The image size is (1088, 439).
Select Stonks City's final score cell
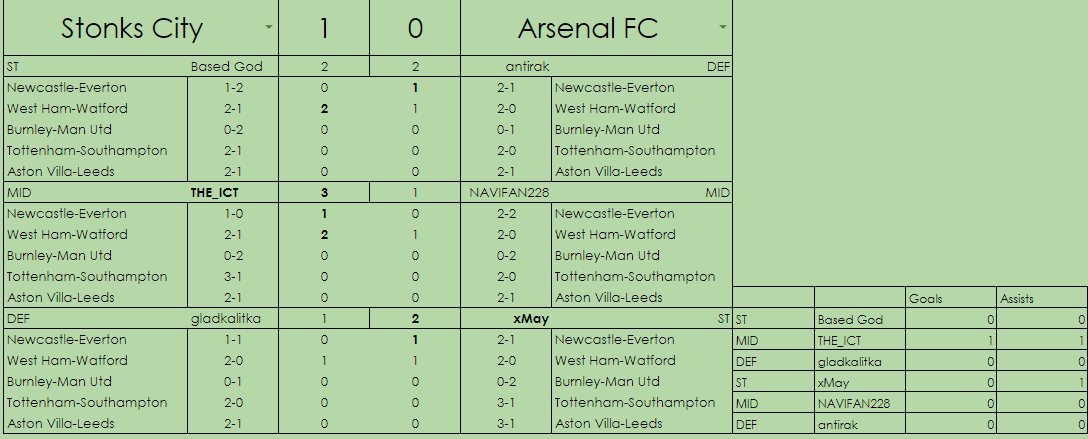[x=323, y=28]
